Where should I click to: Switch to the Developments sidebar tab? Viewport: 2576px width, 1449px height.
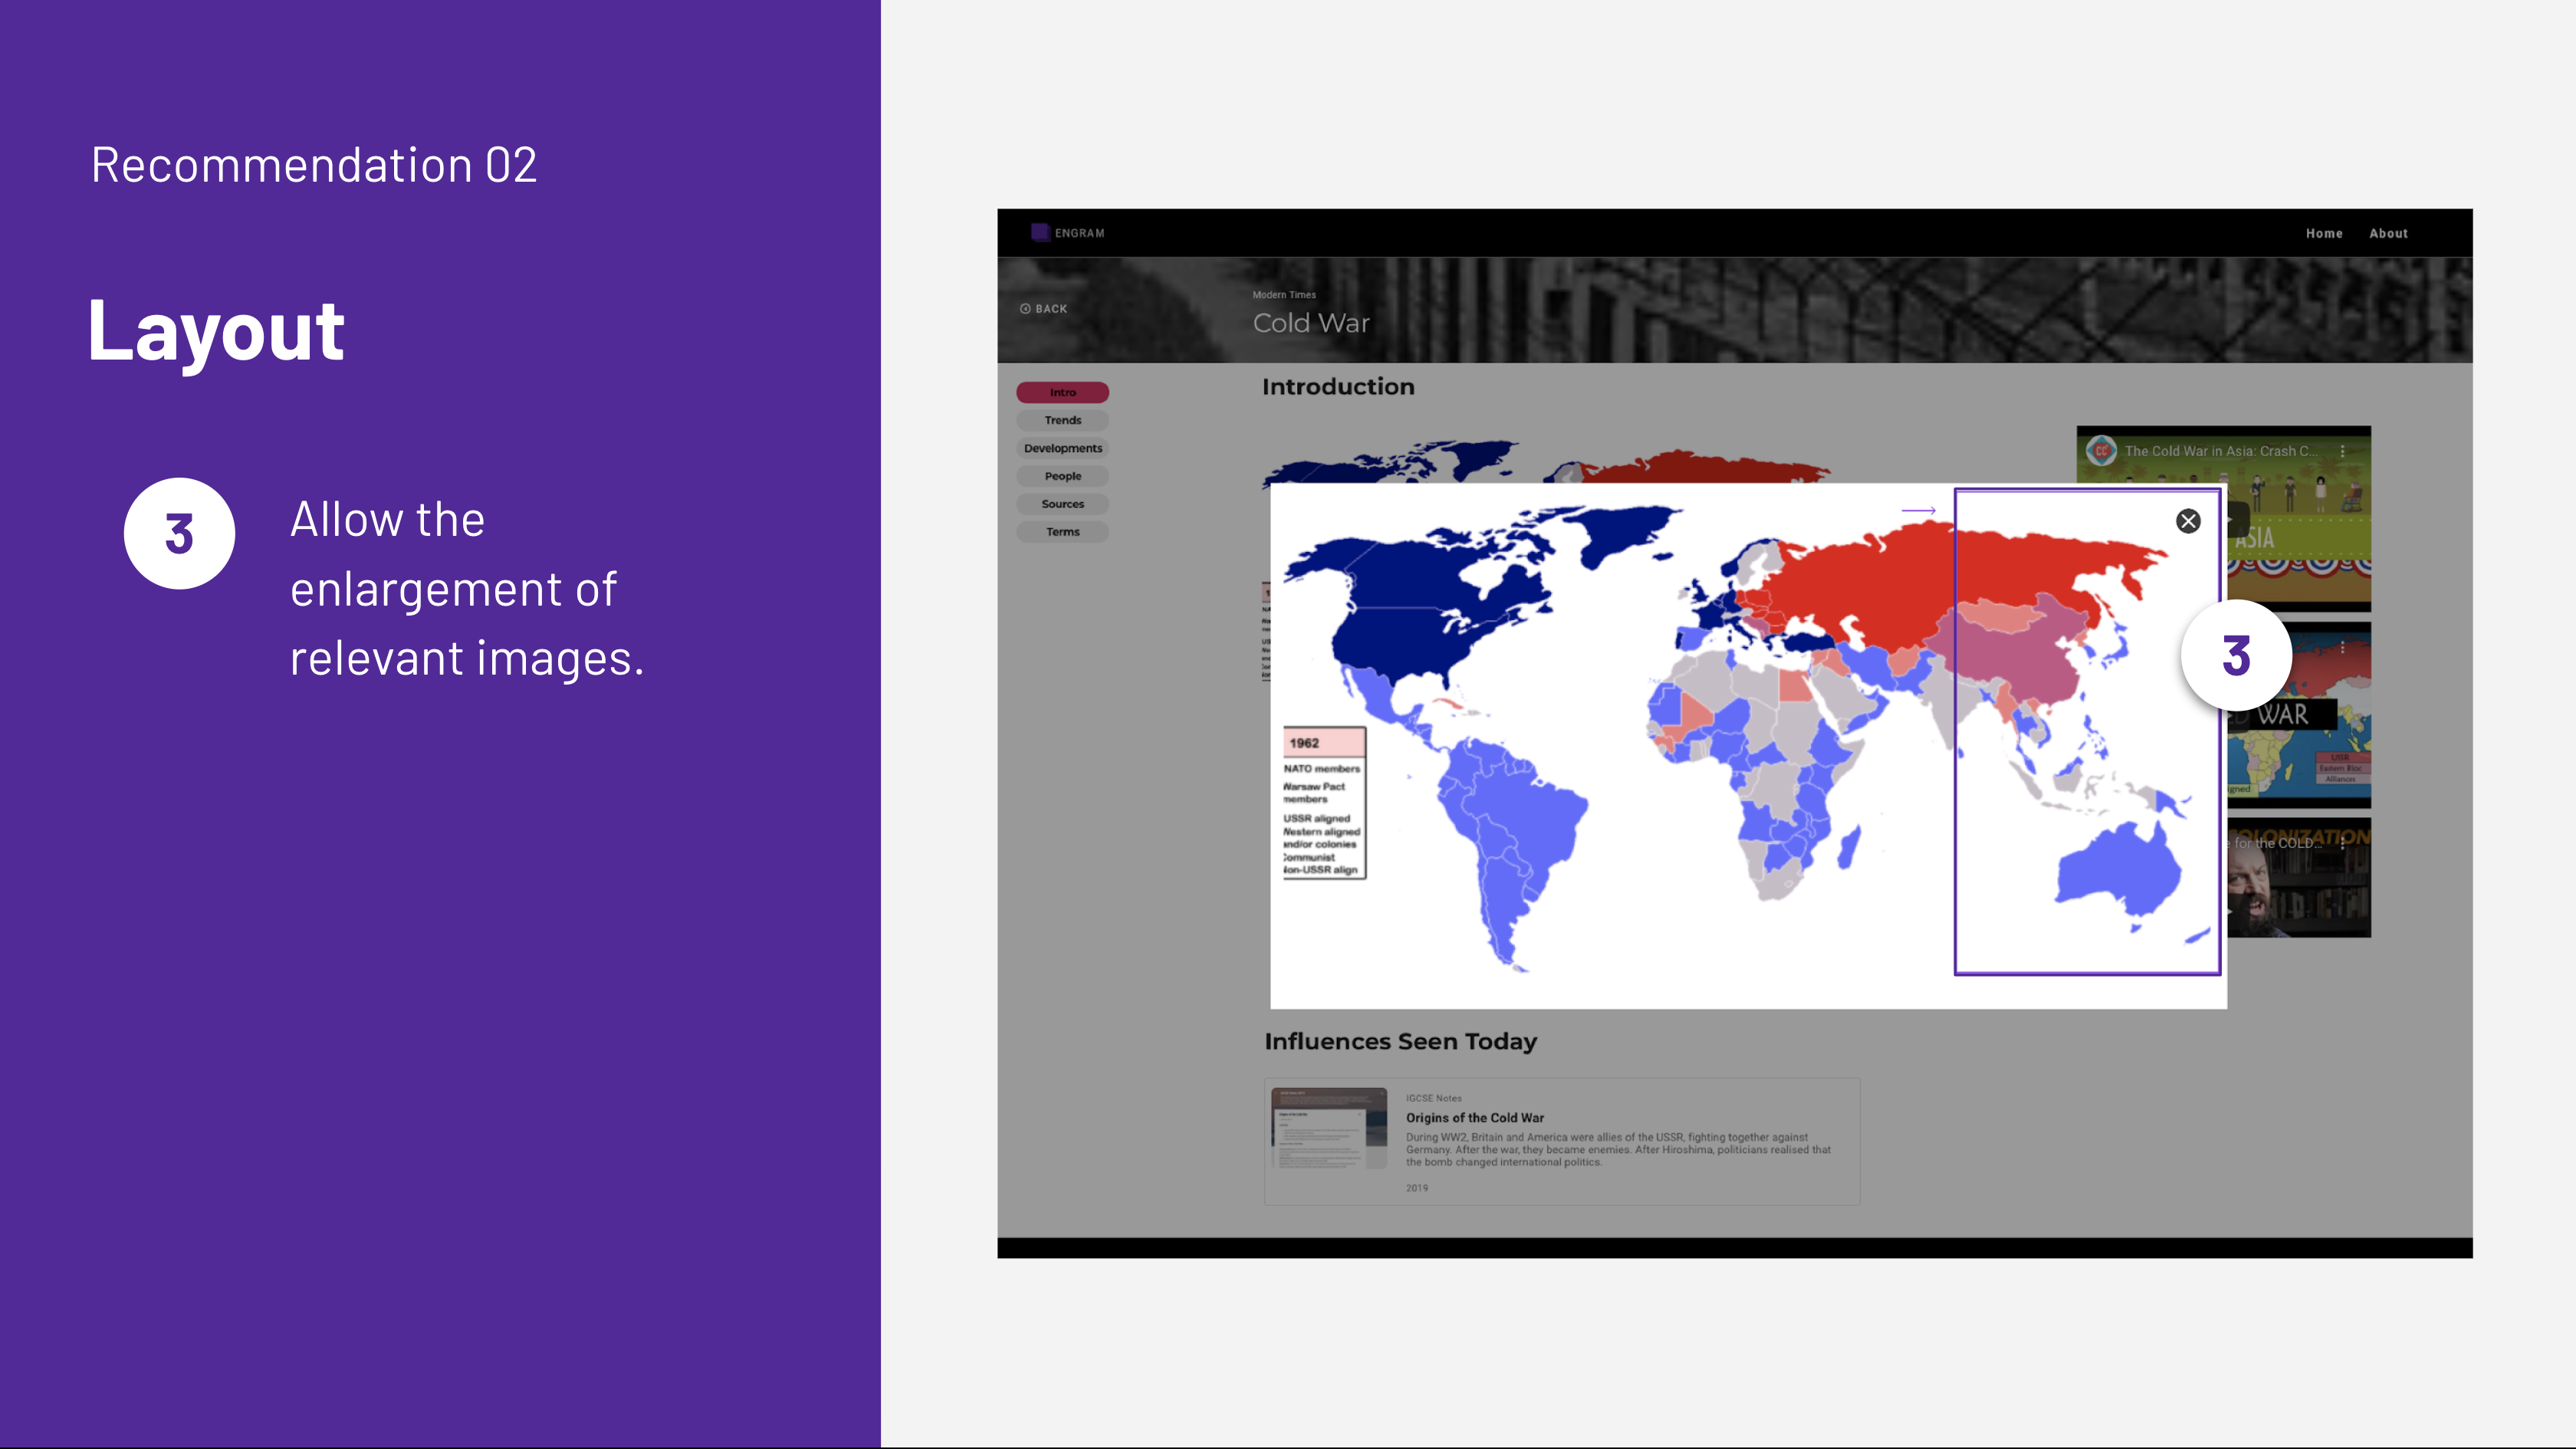coord(1062,448)
